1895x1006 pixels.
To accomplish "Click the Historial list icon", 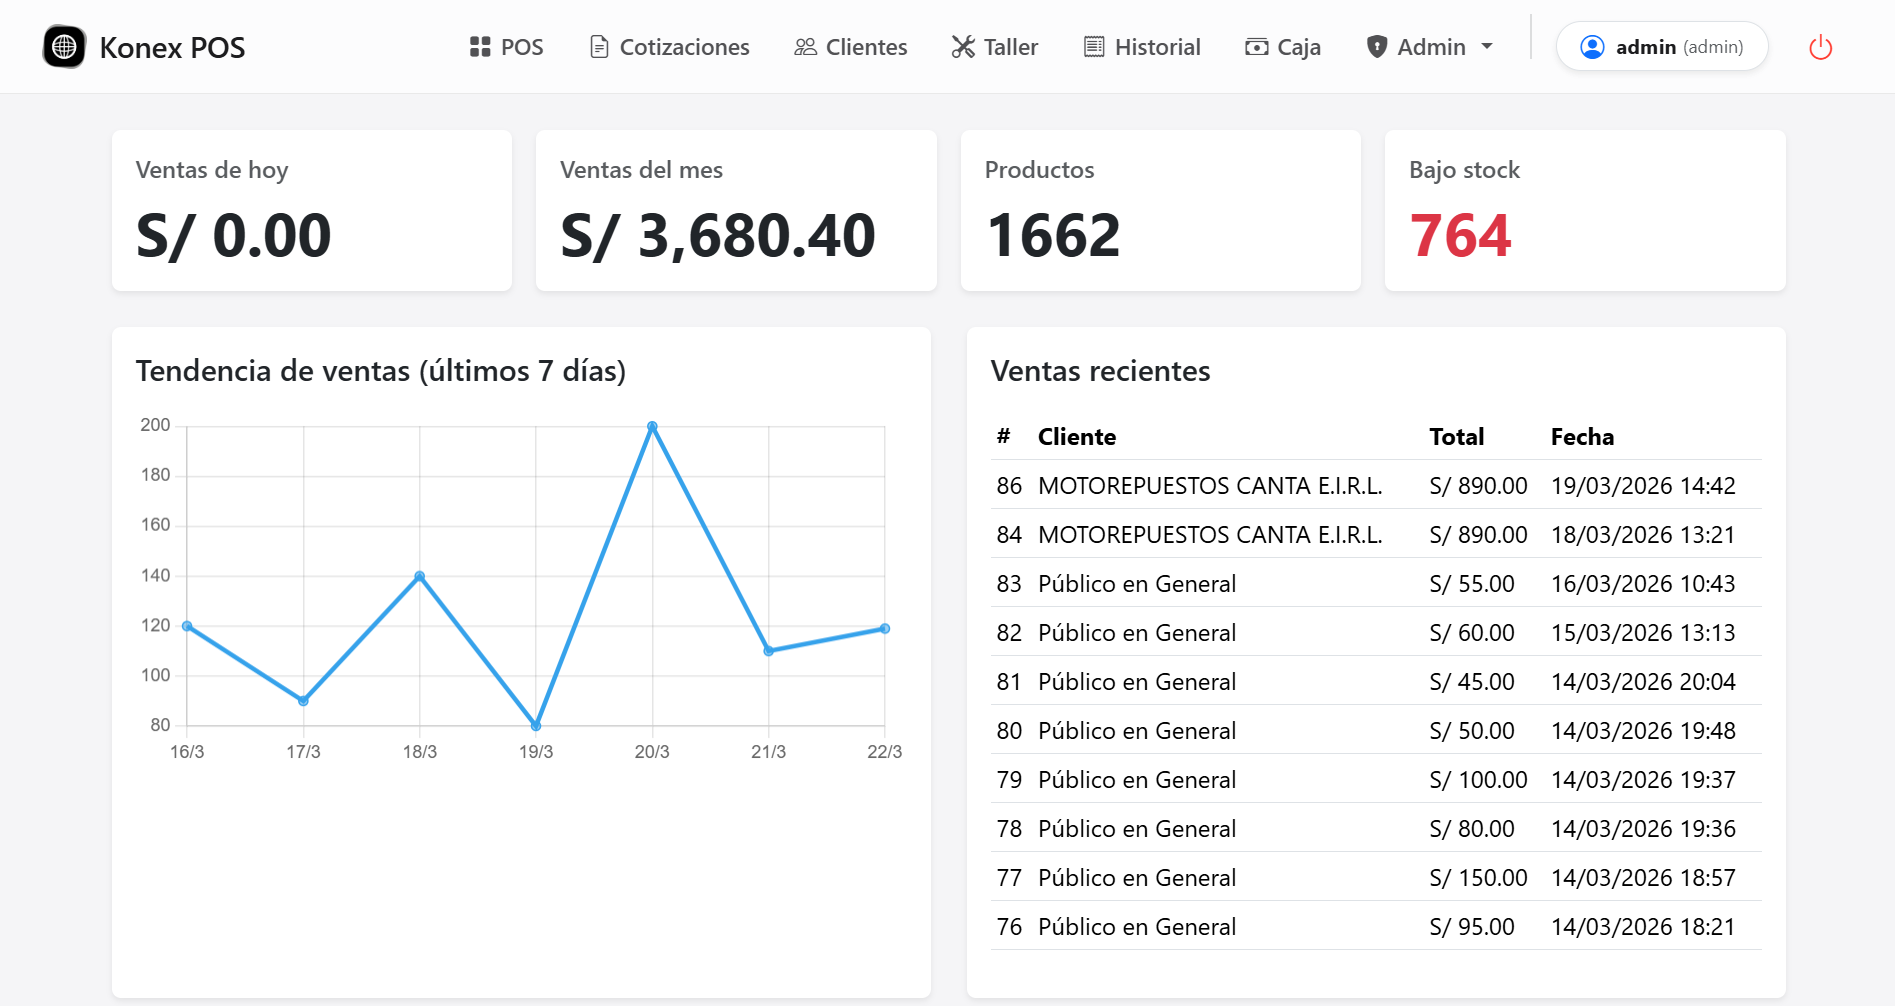I will (x=1095, y=45).
